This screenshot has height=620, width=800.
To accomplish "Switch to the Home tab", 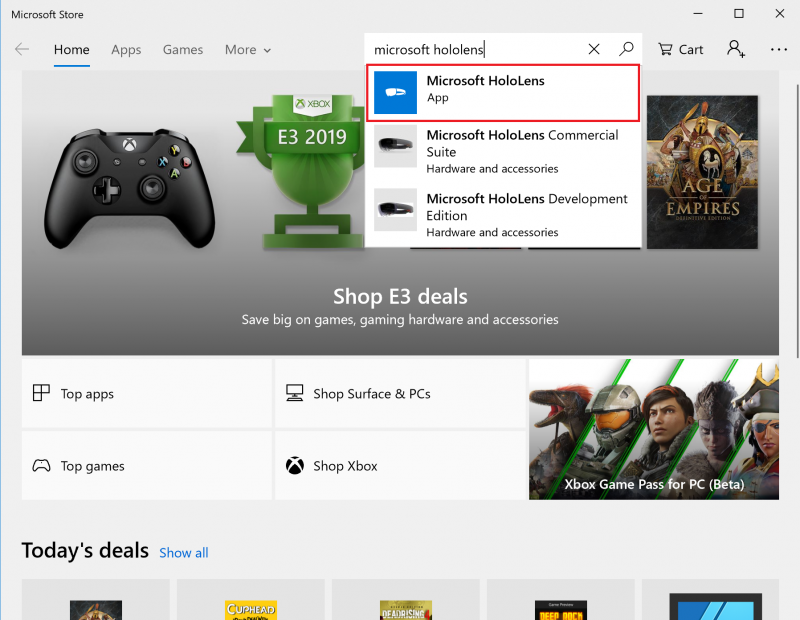I will 71,49.
